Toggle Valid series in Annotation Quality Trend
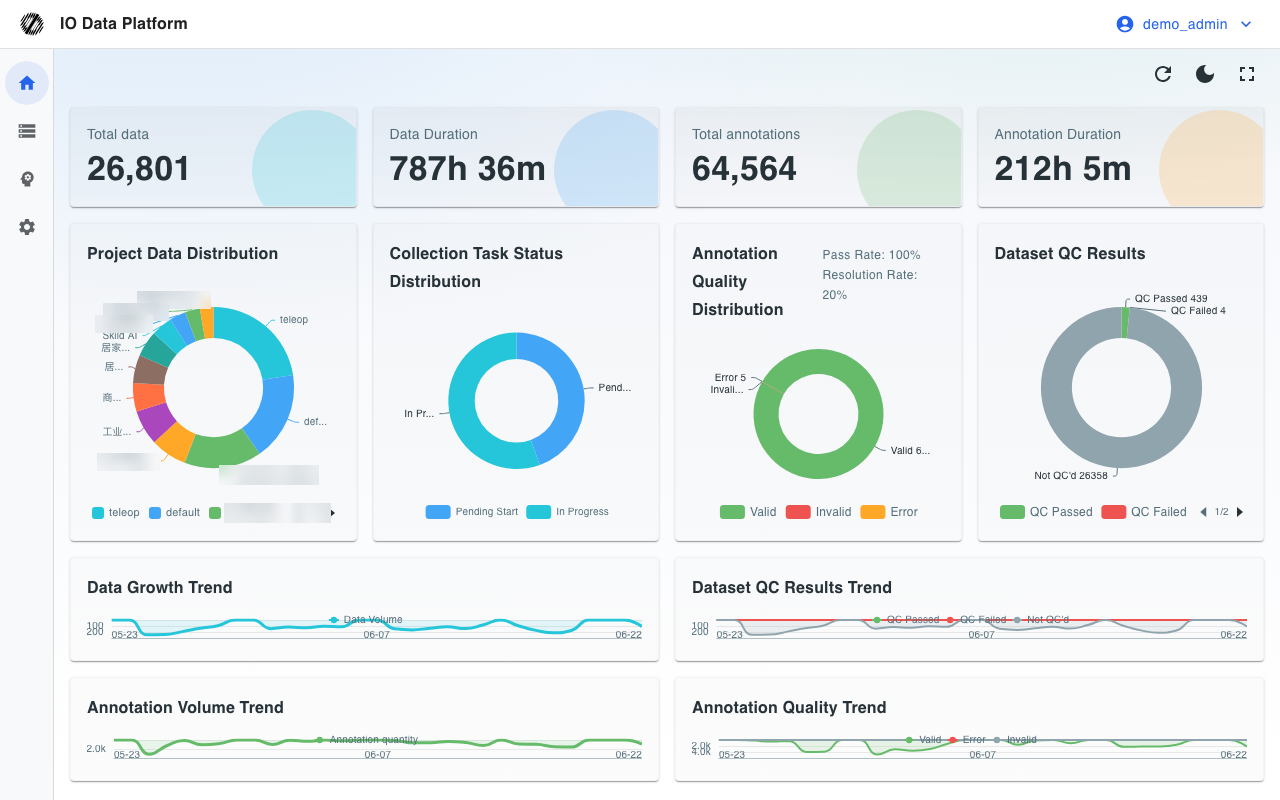This screenshot has width=1280, height=800. [x=922, y=740]
